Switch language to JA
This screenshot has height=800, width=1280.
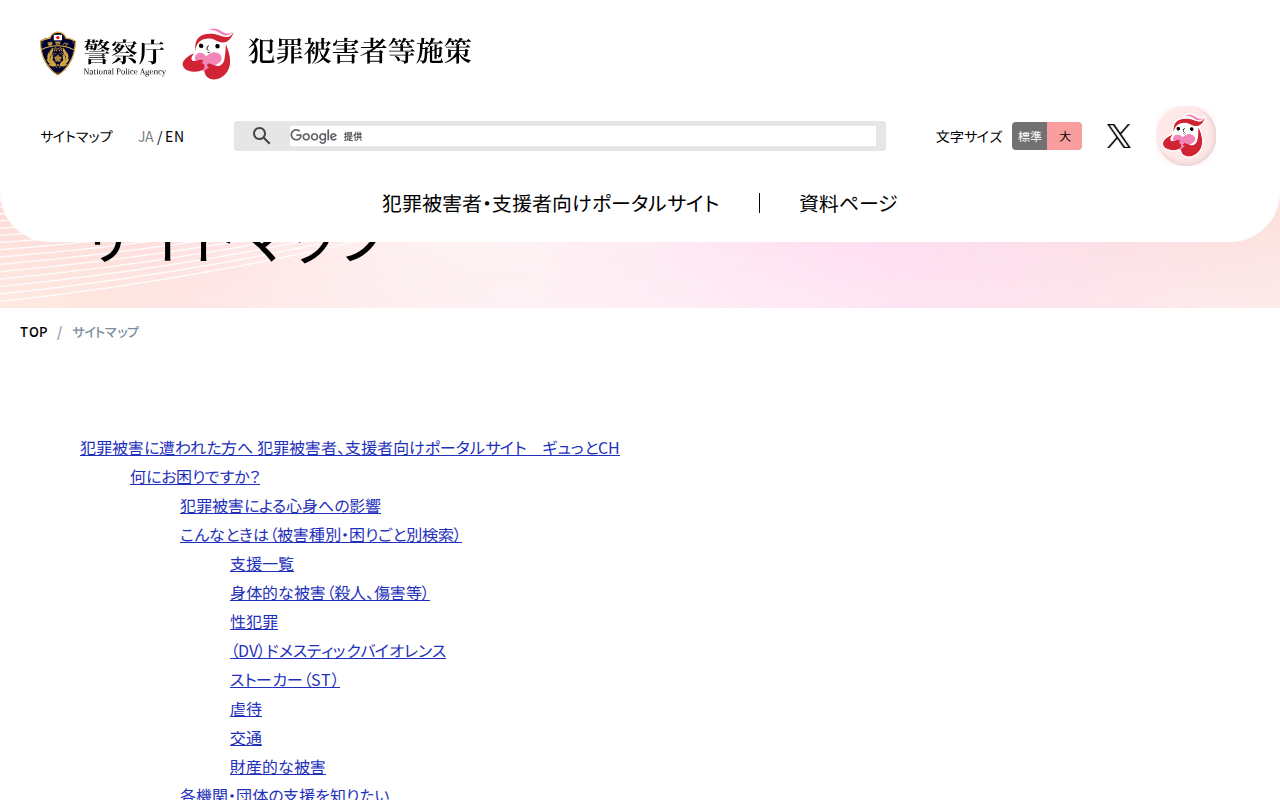pyautogui.click(x=146, y=136)
